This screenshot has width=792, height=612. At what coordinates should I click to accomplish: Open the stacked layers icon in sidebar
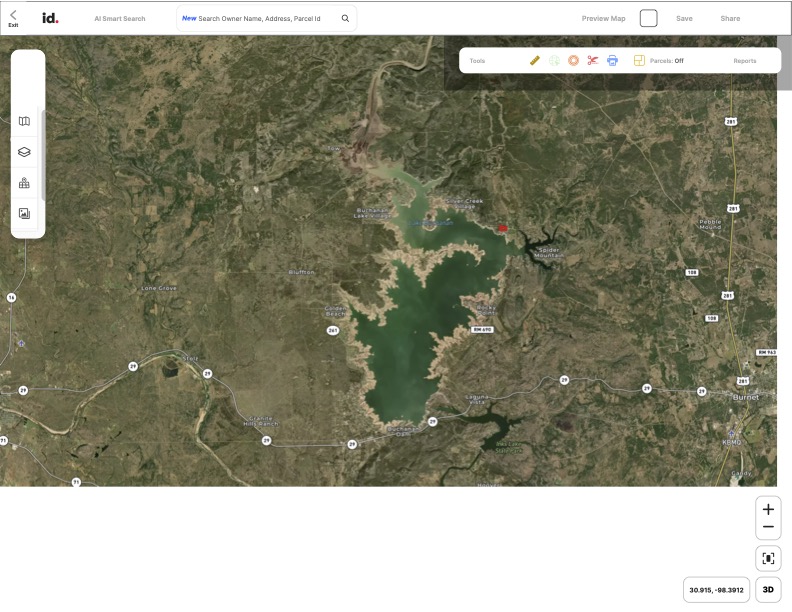click(x=24, y=152)
